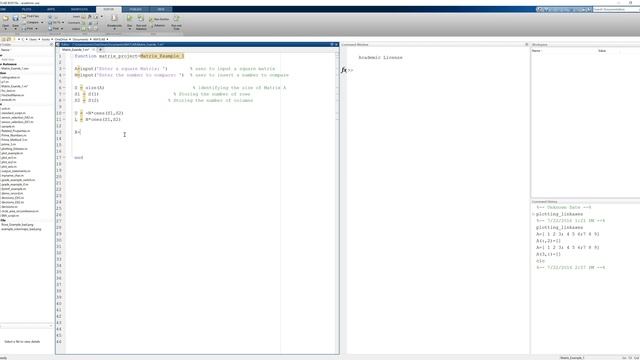This screenshot has height=360, width=640.
Task: Select BMI_script.m in Current Folder
Action: pyautogui.click(x=10, y=216)
